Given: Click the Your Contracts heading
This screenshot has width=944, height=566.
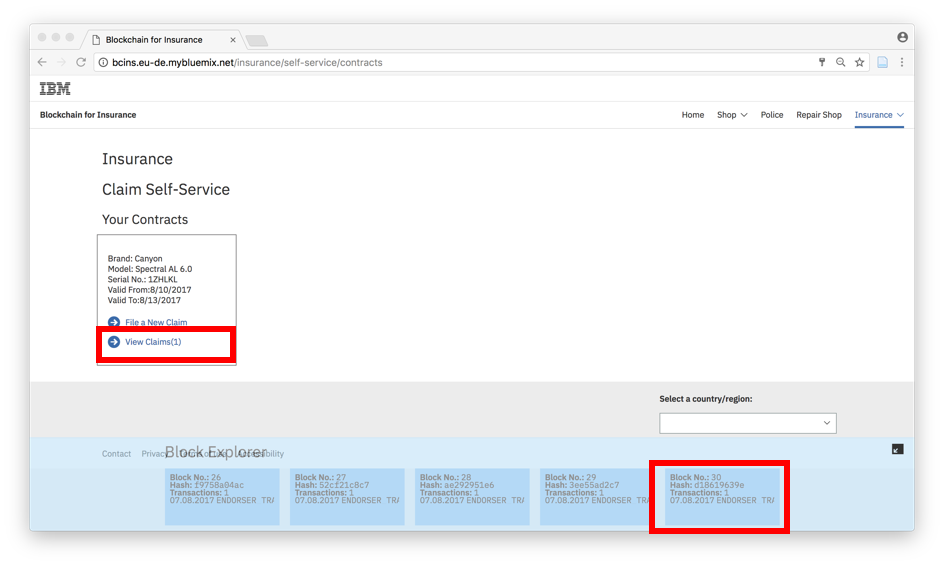Looking at the screenshot, I should (145, 220).
